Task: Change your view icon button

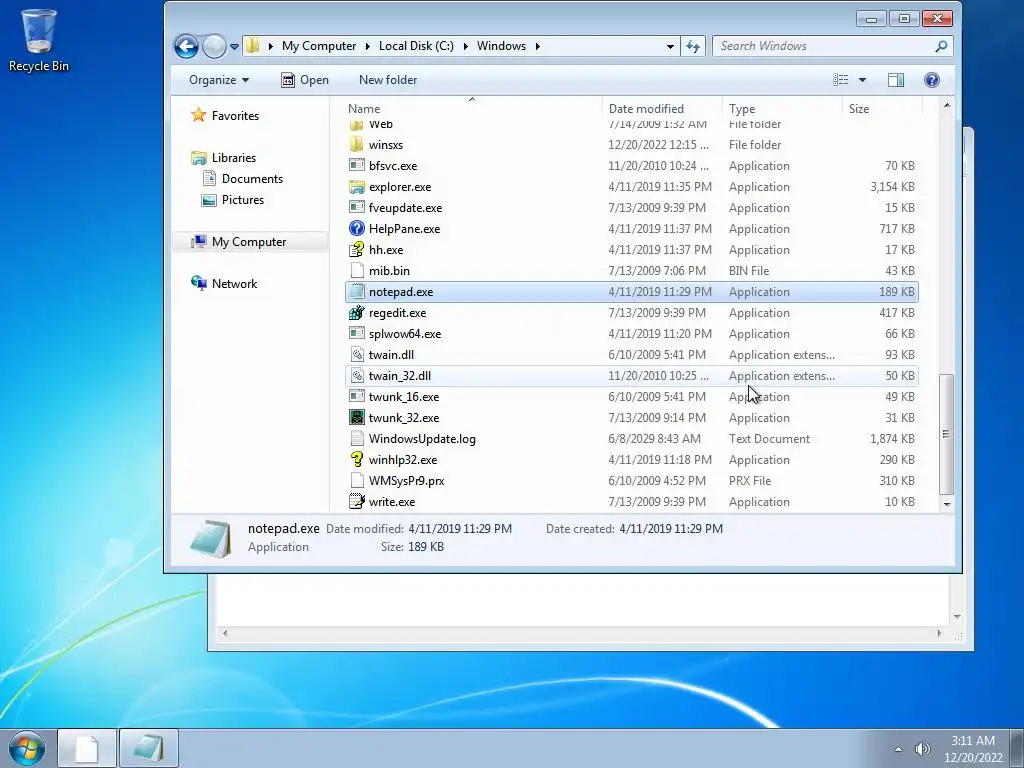Action: (840, 80)
